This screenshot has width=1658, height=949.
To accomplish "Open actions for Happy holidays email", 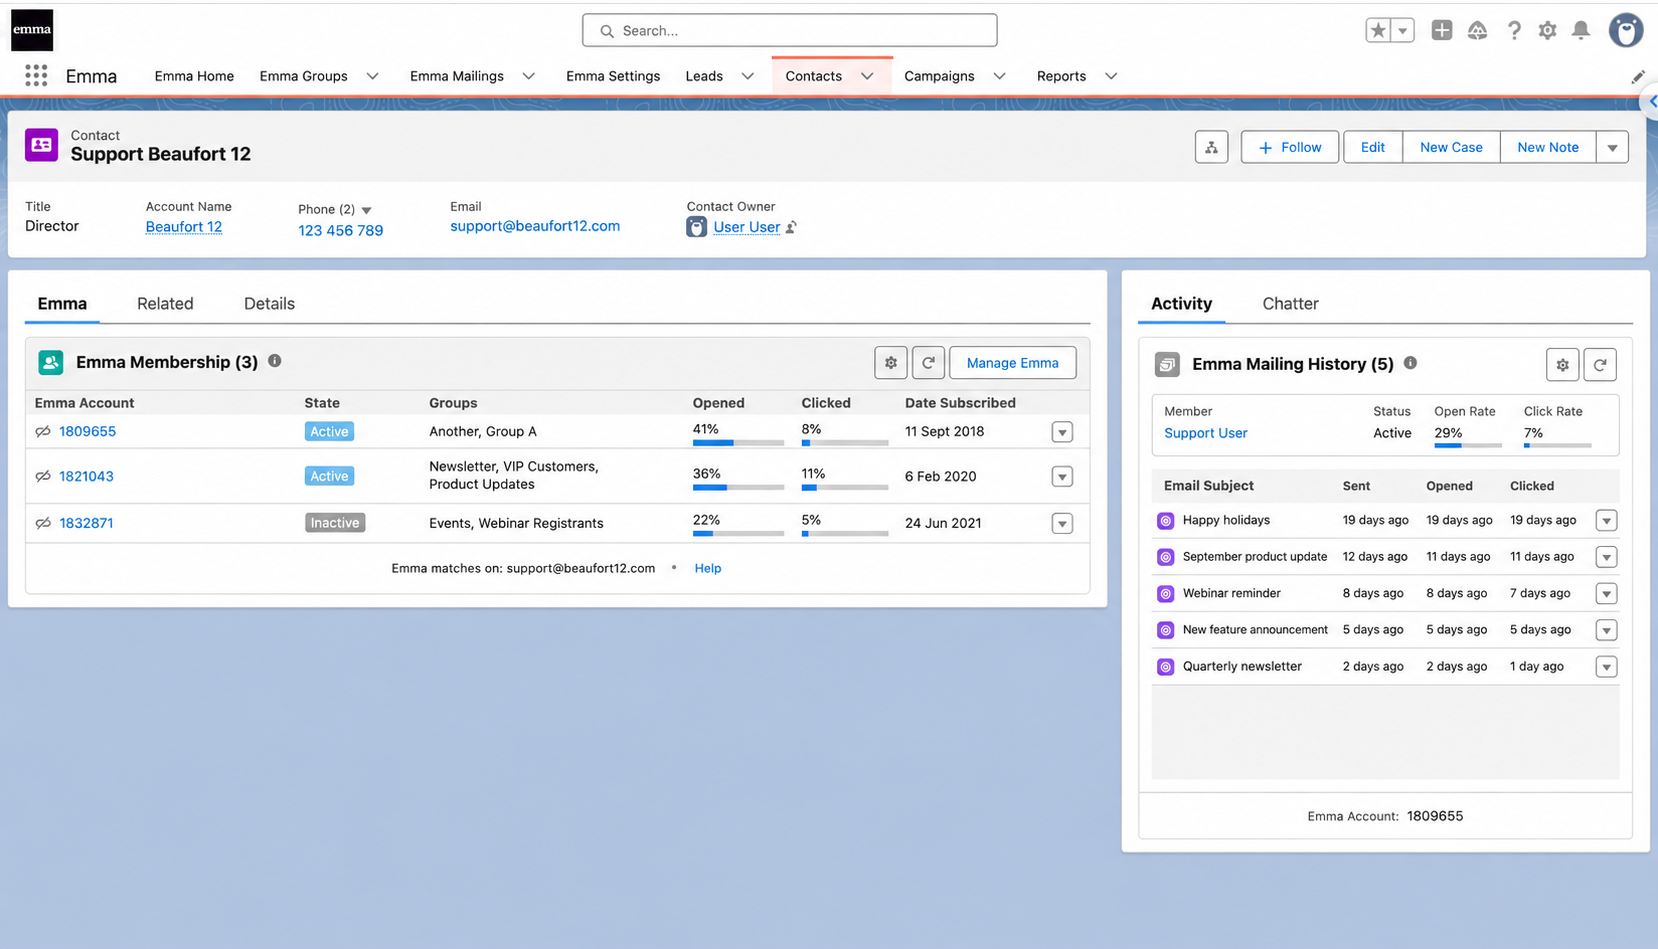I will (1606, 521).
